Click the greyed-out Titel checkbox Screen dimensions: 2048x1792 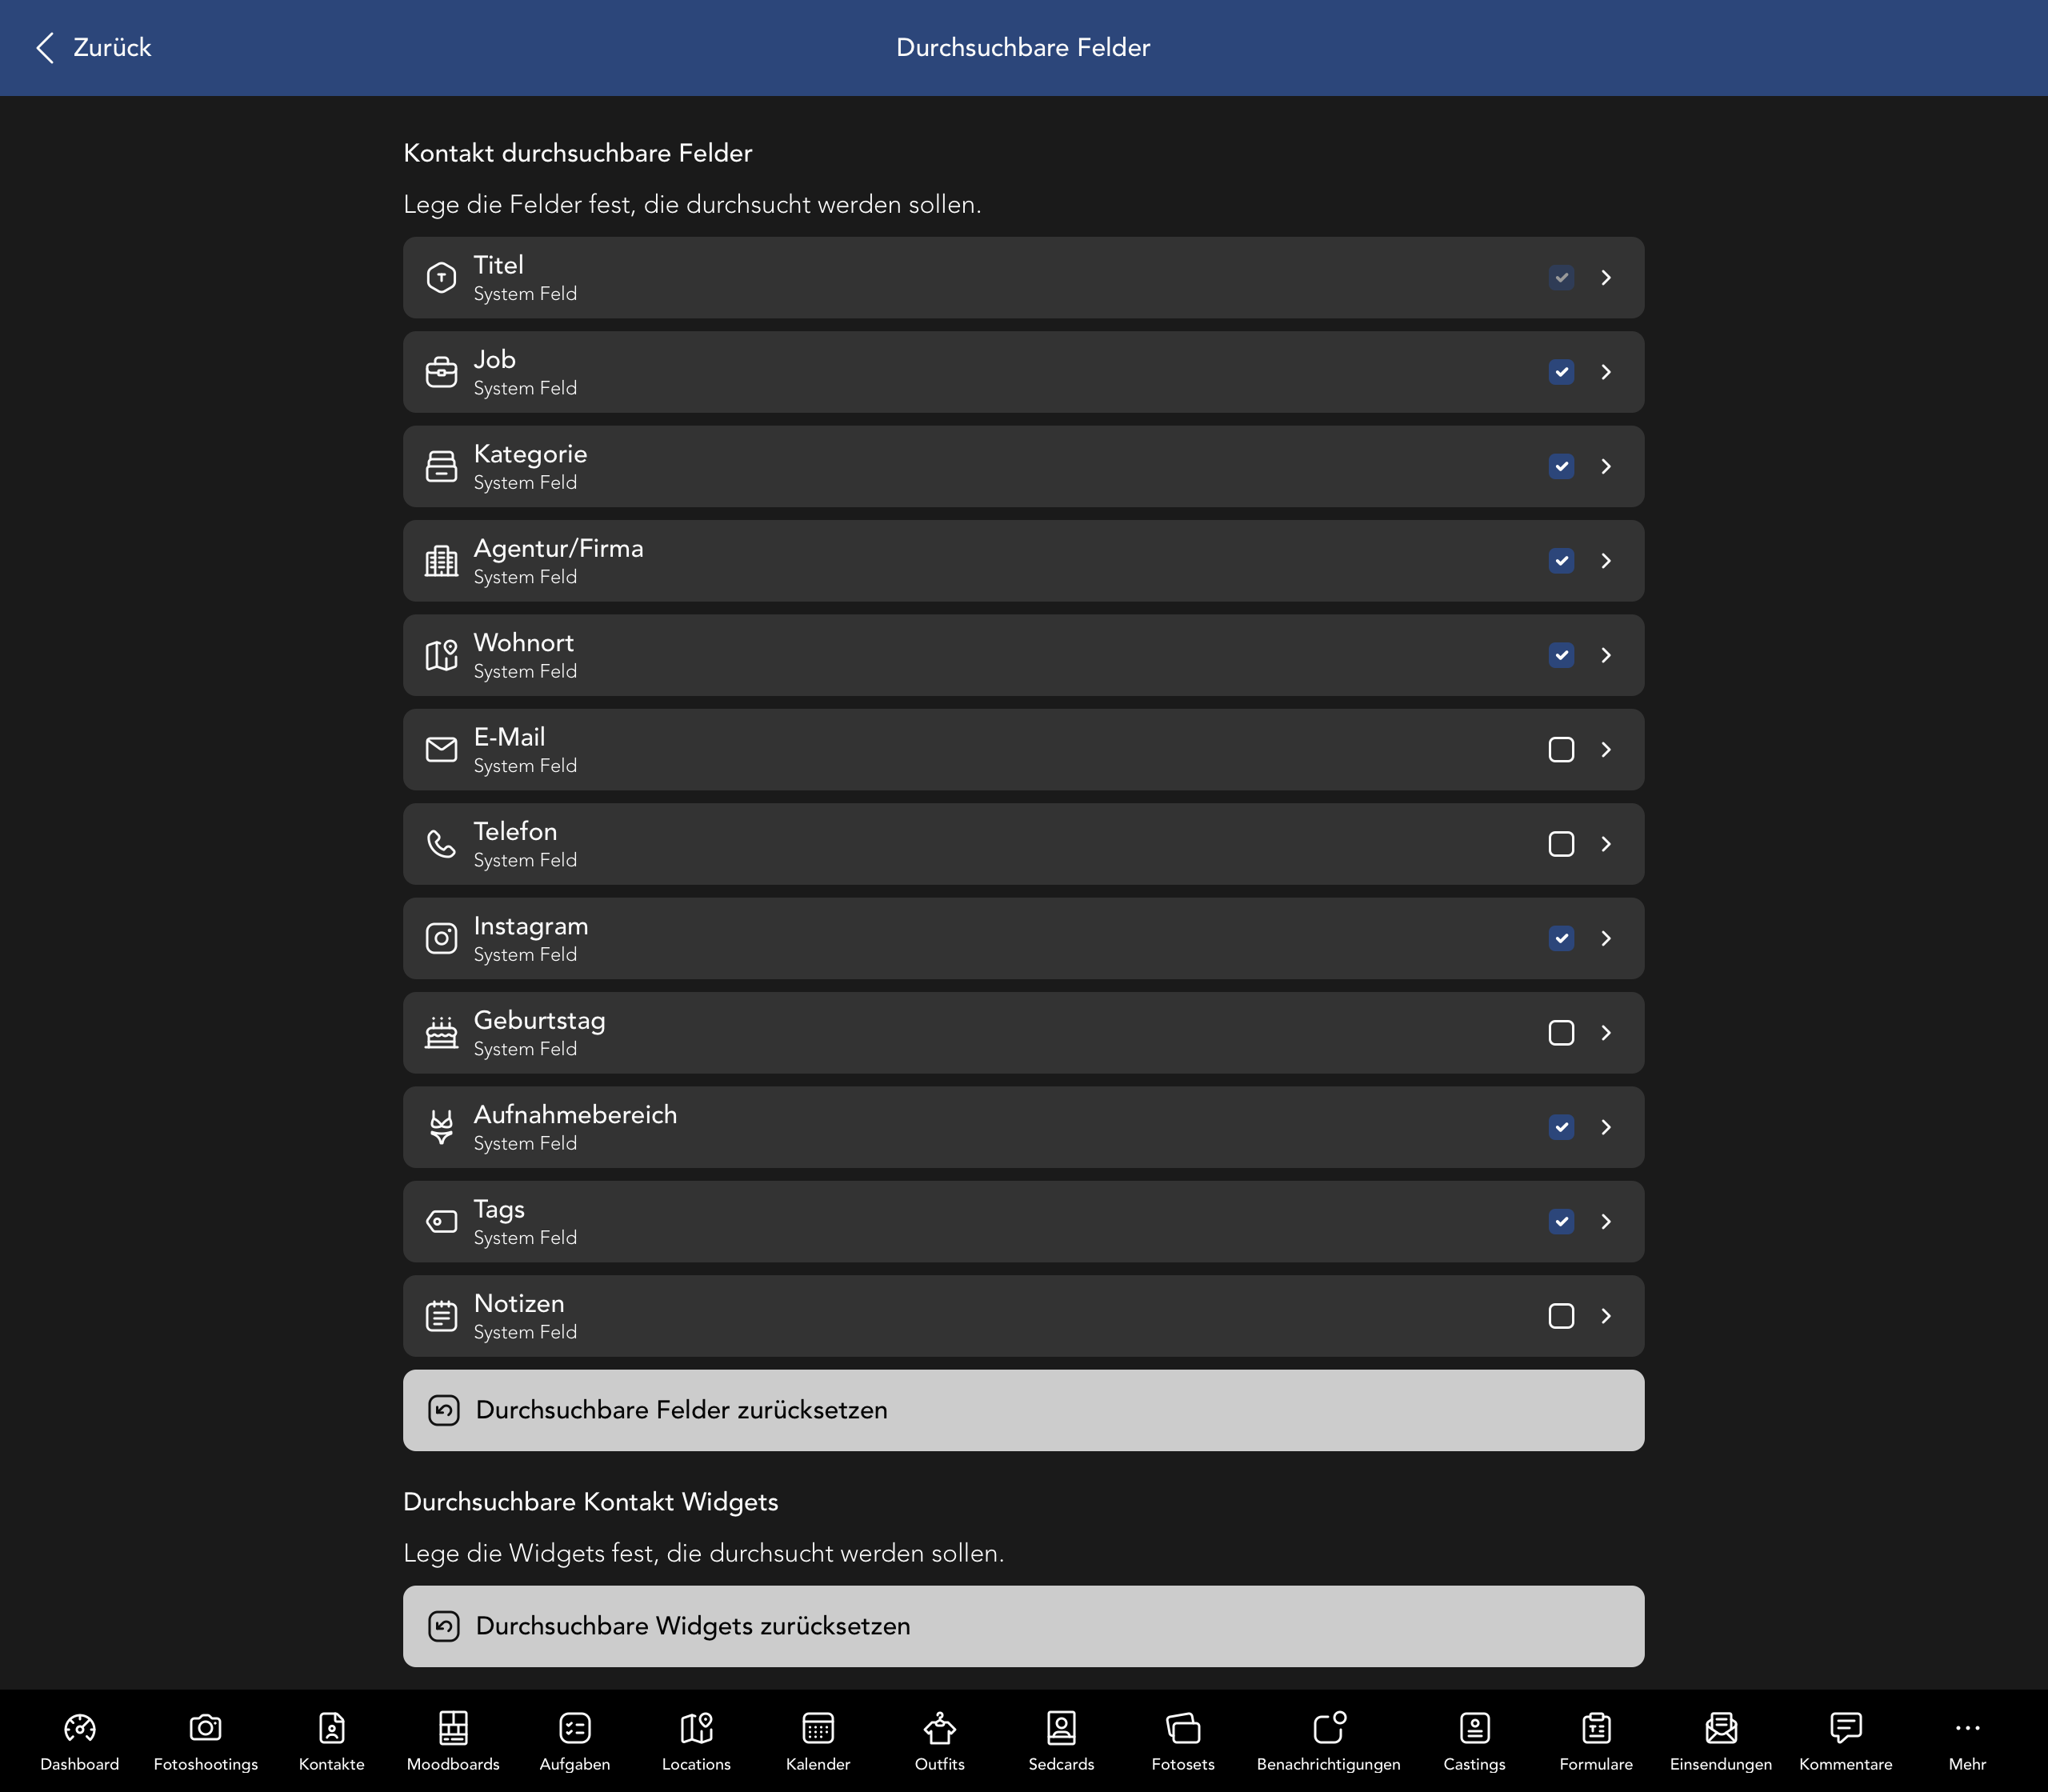1561,278
